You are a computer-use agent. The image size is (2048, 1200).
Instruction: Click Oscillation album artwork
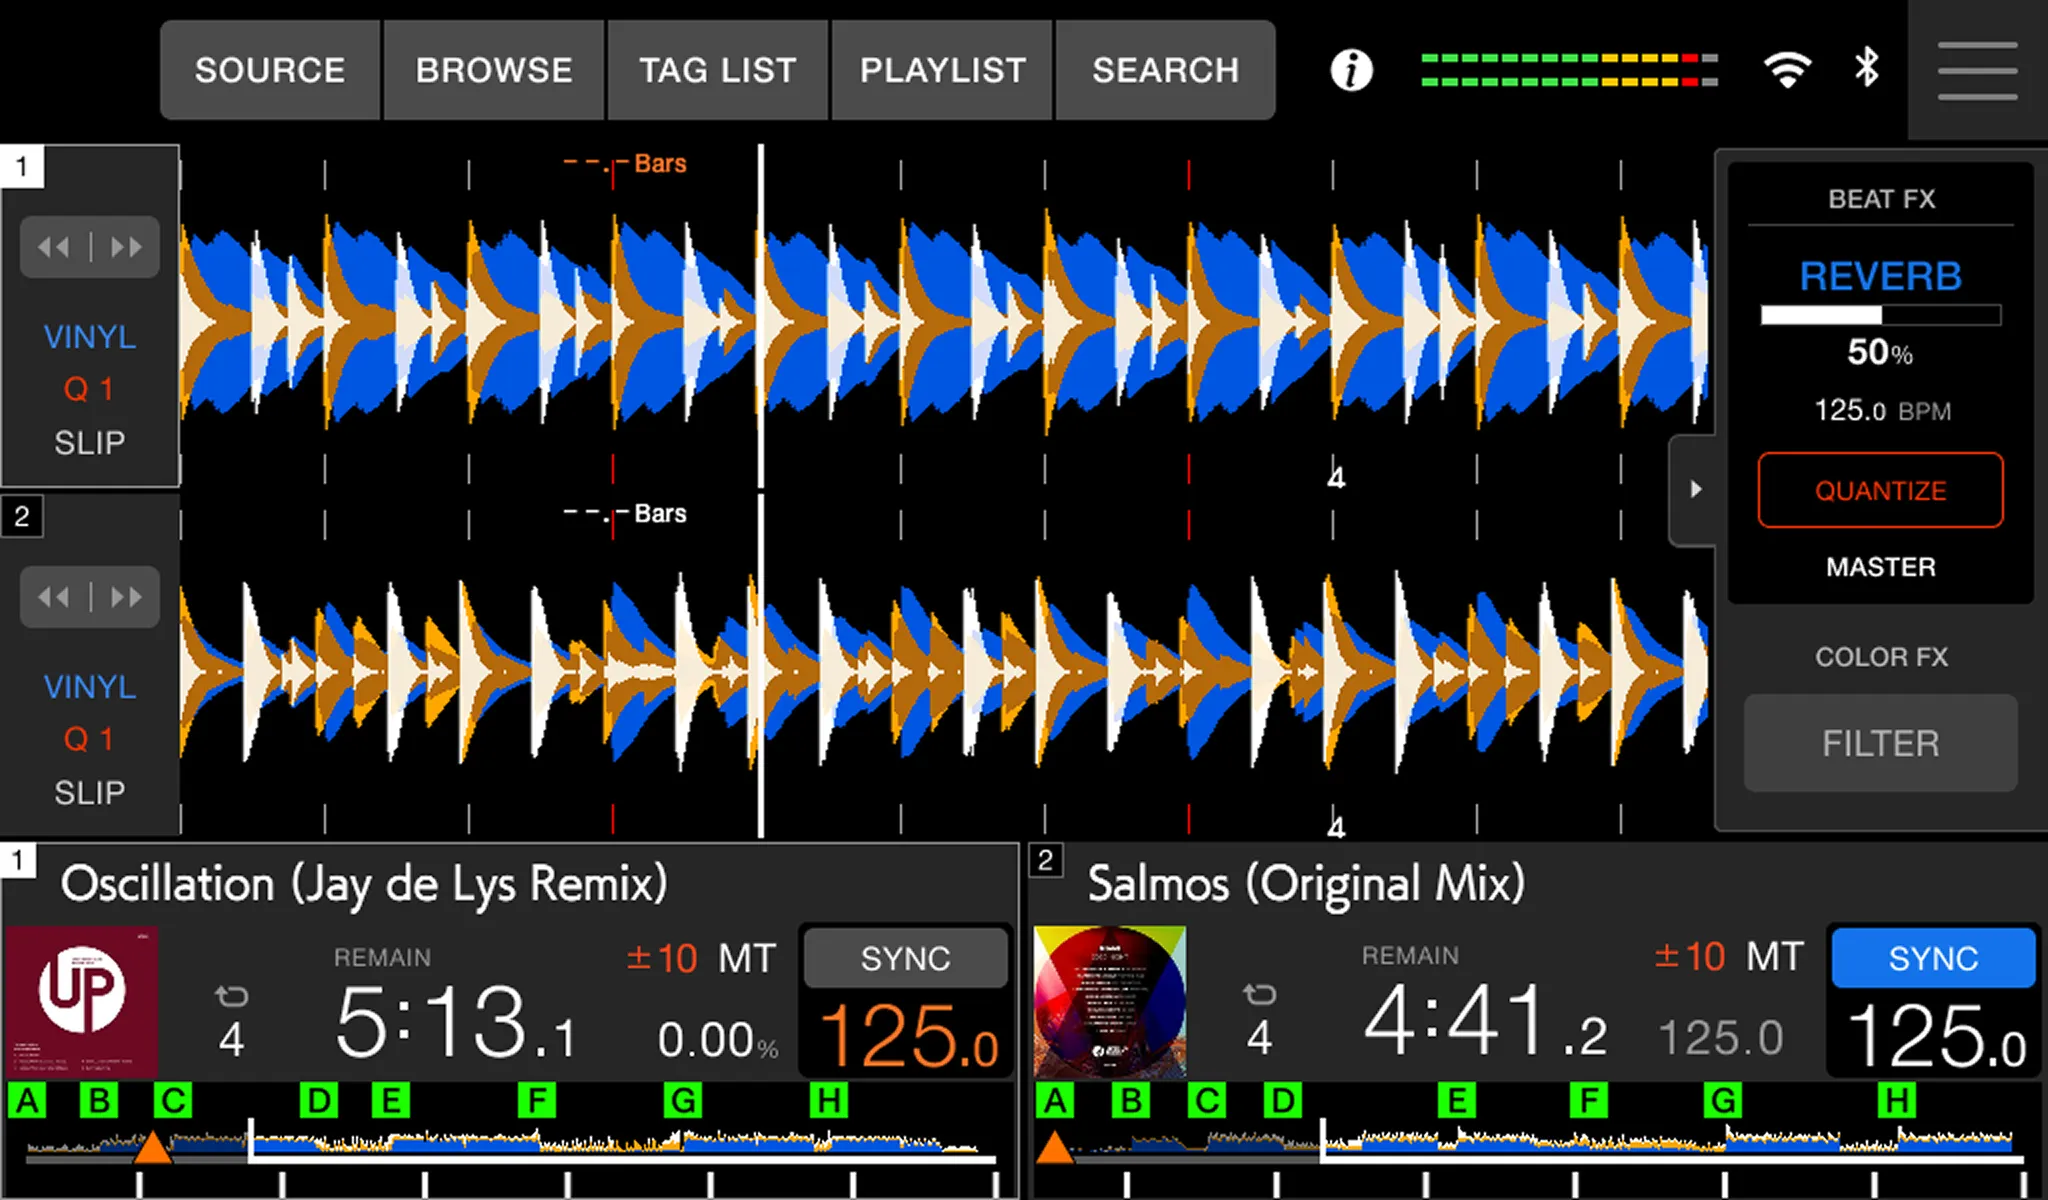coord(82,1001)
